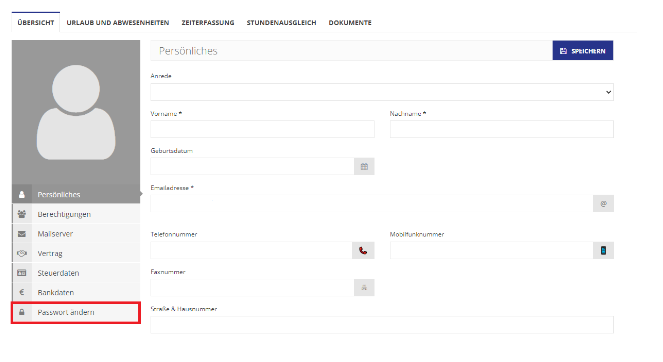Viewport: 663px width, 362px height.
Task: Click the lock icon next to Passwort ändern
Action: pyautogui.click(x=22, y=312)
